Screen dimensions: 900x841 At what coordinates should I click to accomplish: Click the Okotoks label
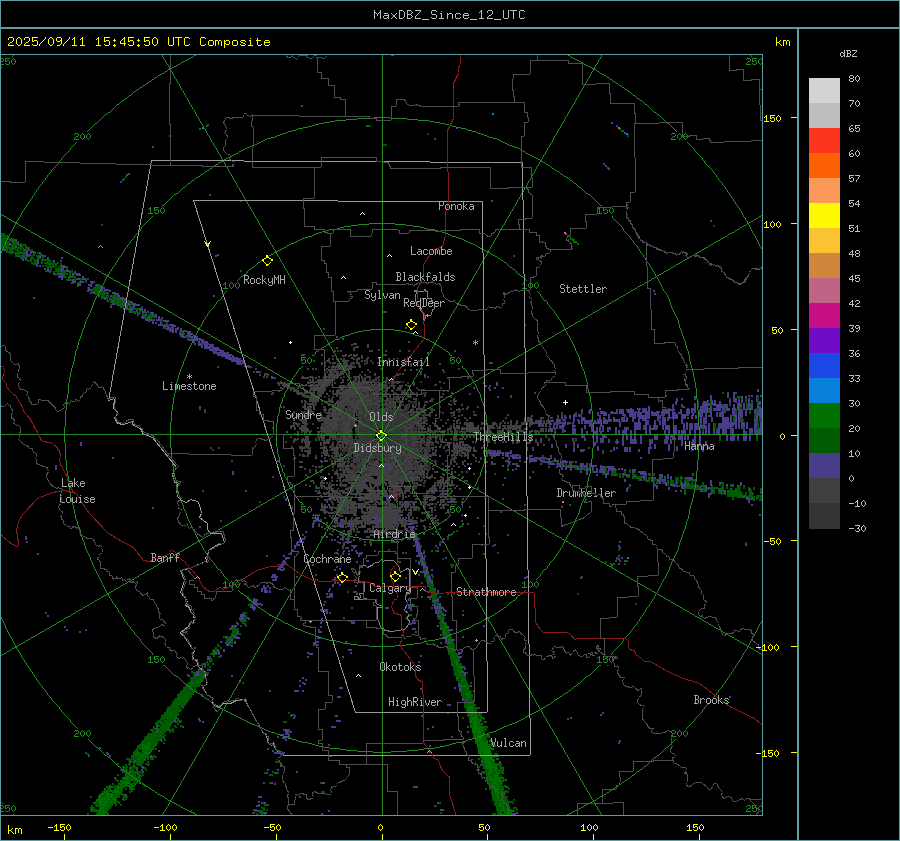(400, 666)
